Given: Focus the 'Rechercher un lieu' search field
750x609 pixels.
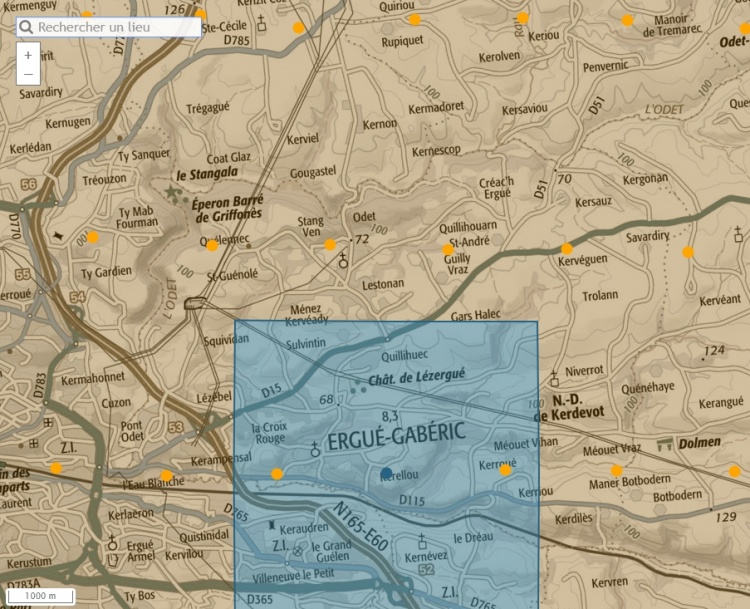Looking at the screenshot, I should click(x=115, y=27).
